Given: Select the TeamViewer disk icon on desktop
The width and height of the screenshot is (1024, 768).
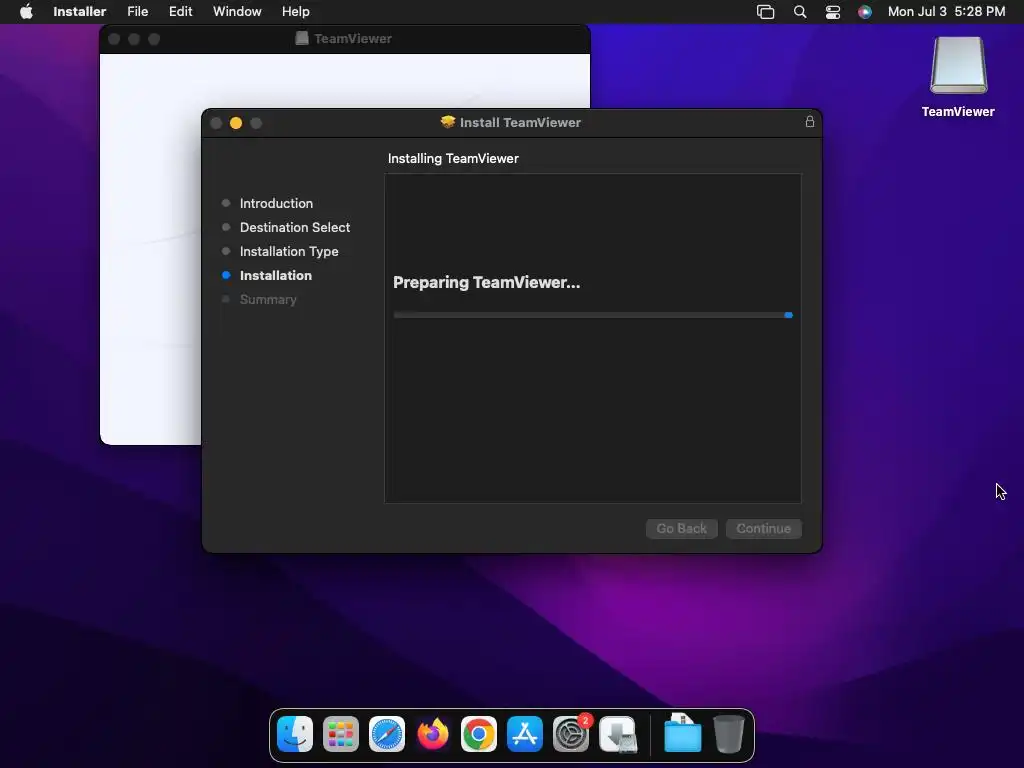Looking at the screenshot, I should point(958,65).
